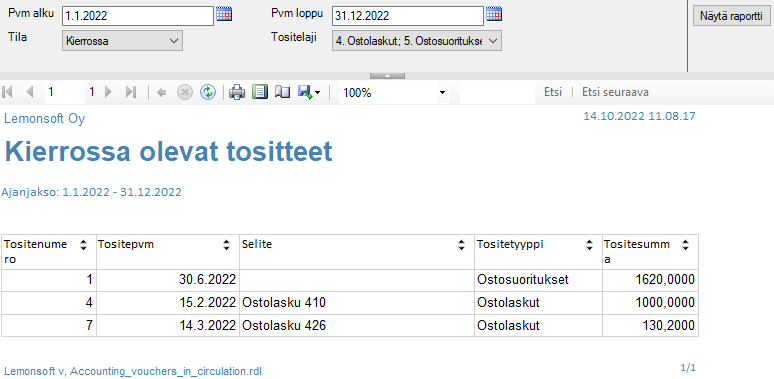The height and width of the screenshot is (379, 774).
Task: Click the Näytä raportti button
Action: 731,16
